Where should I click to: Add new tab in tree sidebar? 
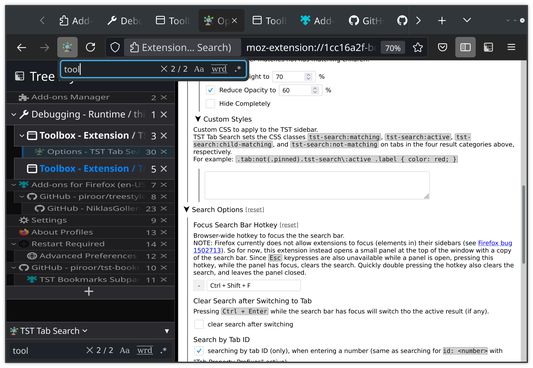pyautogui.click(x=89, y=292)
